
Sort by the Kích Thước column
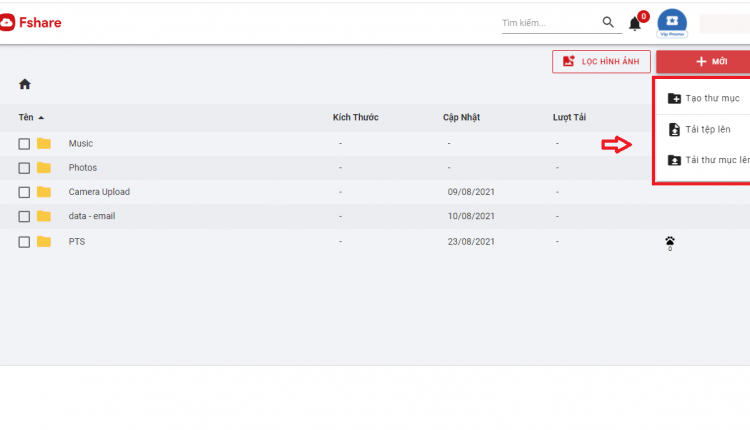point(355,117)
